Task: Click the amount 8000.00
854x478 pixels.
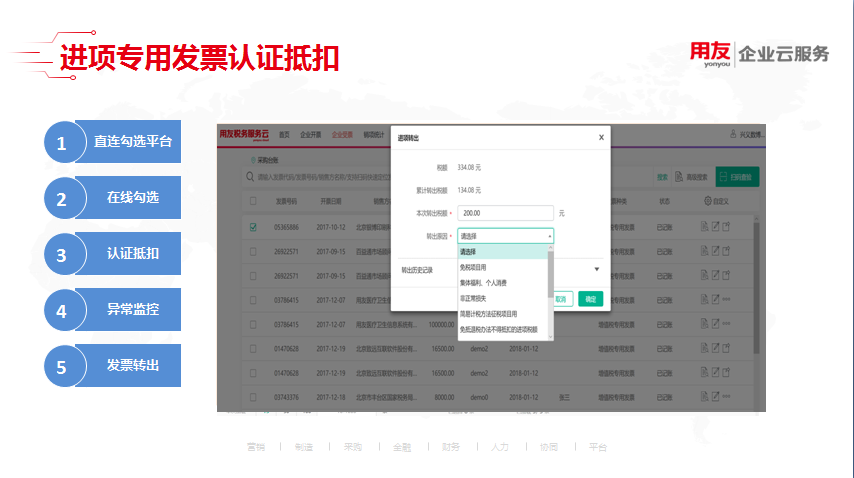Action: [x=444, y=397]
